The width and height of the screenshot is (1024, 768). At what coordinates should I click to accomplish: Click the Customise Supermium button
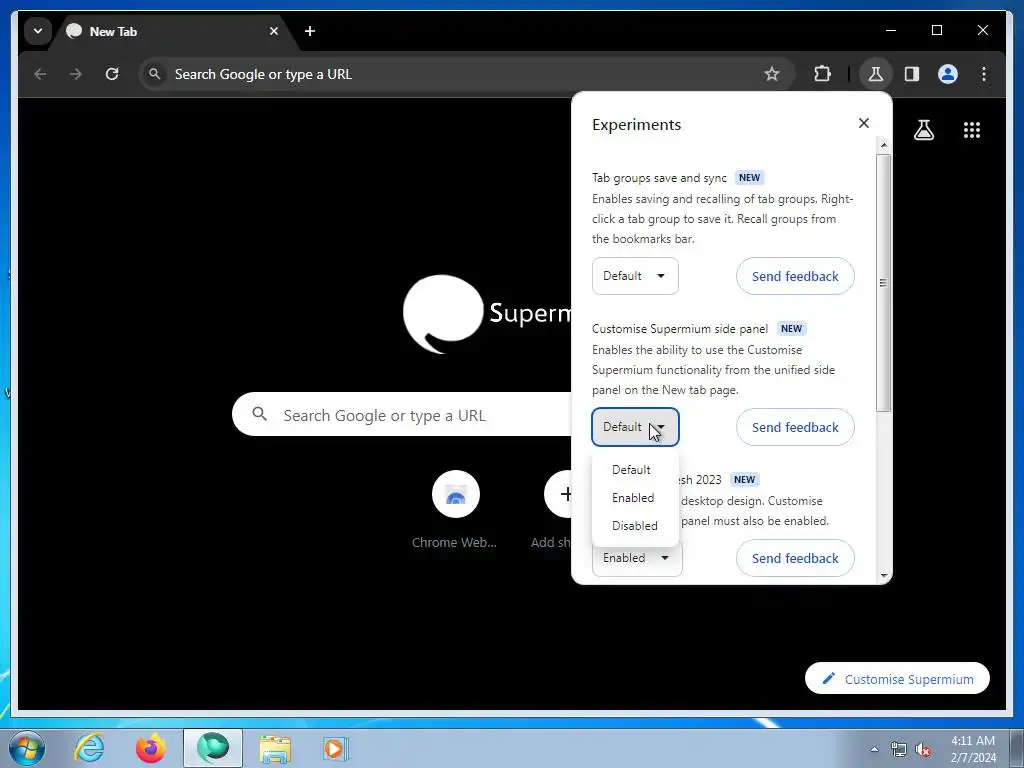click(x=897, y=679)
